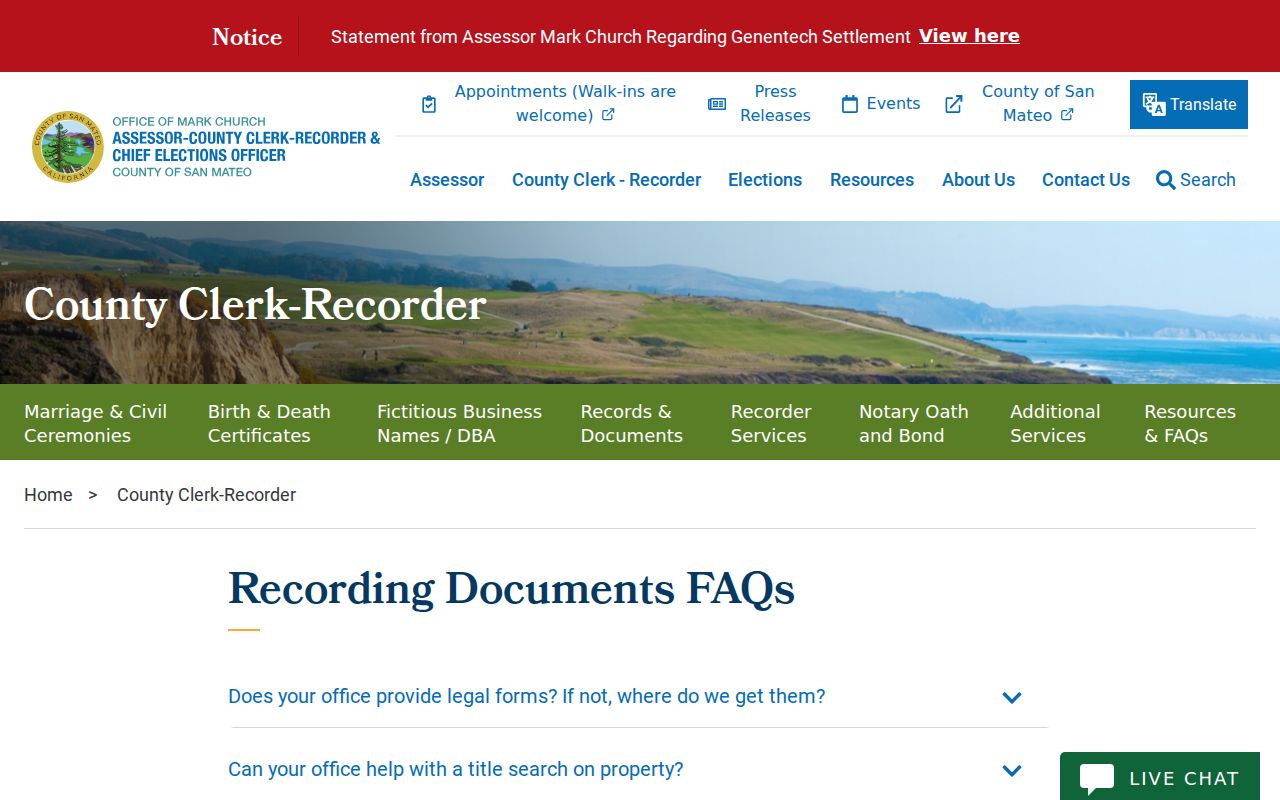The width and height of the screenshot is (1280, 800).
Task: Go to Home breadcrumb
Action: pyautogui.click(x=48, y=495)
